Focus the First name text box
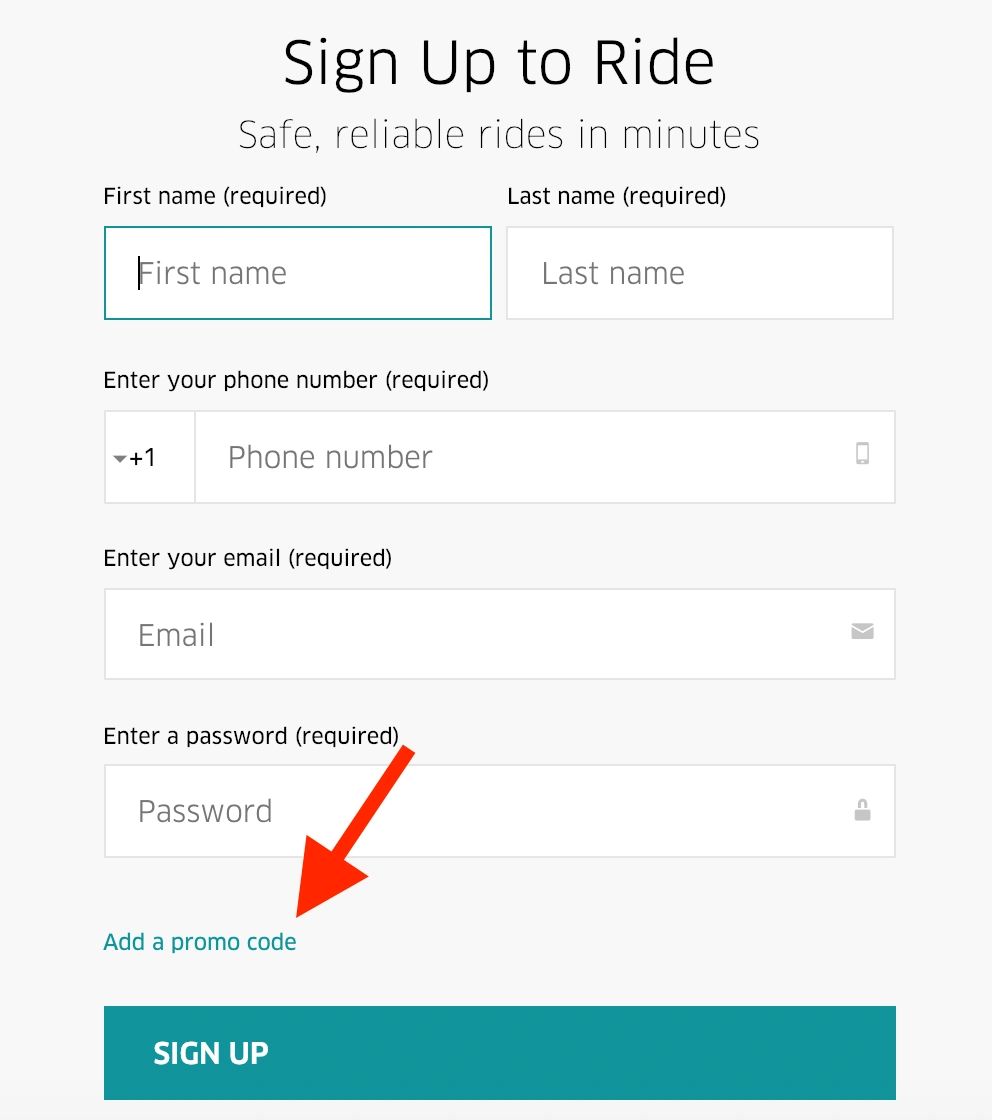This screenshot has height=1120, width=992. (298, 273)
